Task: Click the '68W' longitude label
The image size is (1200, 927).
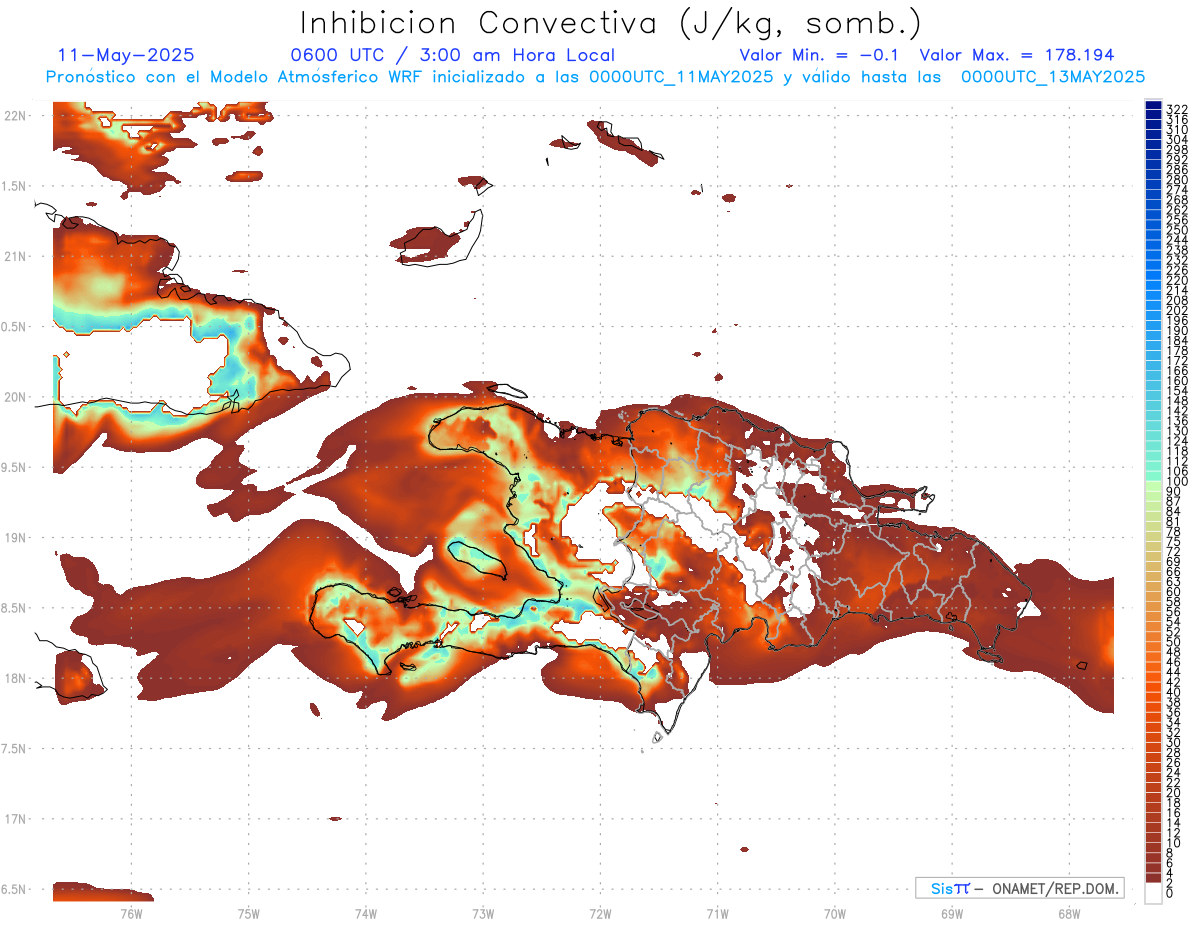Action: [x=1069, y=913]
